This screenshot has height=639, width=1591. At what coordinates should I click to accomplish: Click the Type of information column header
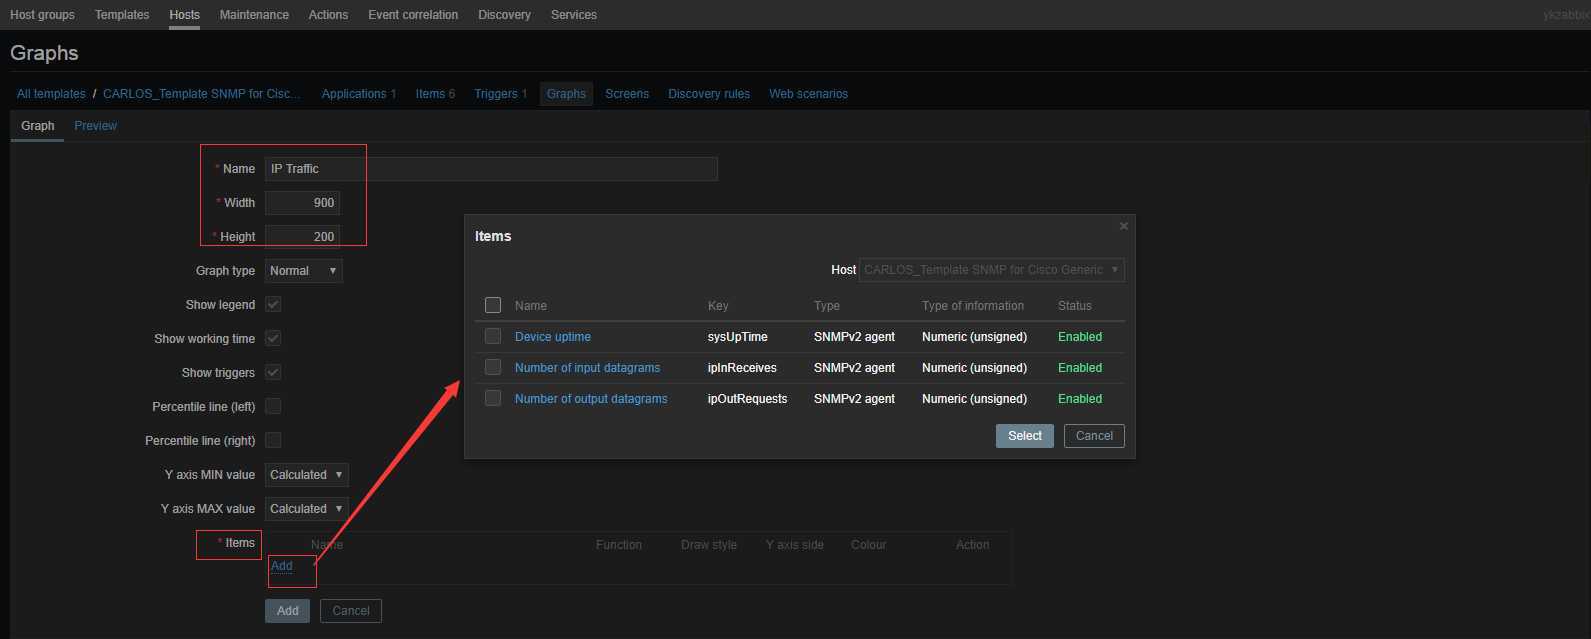[973, 306]
